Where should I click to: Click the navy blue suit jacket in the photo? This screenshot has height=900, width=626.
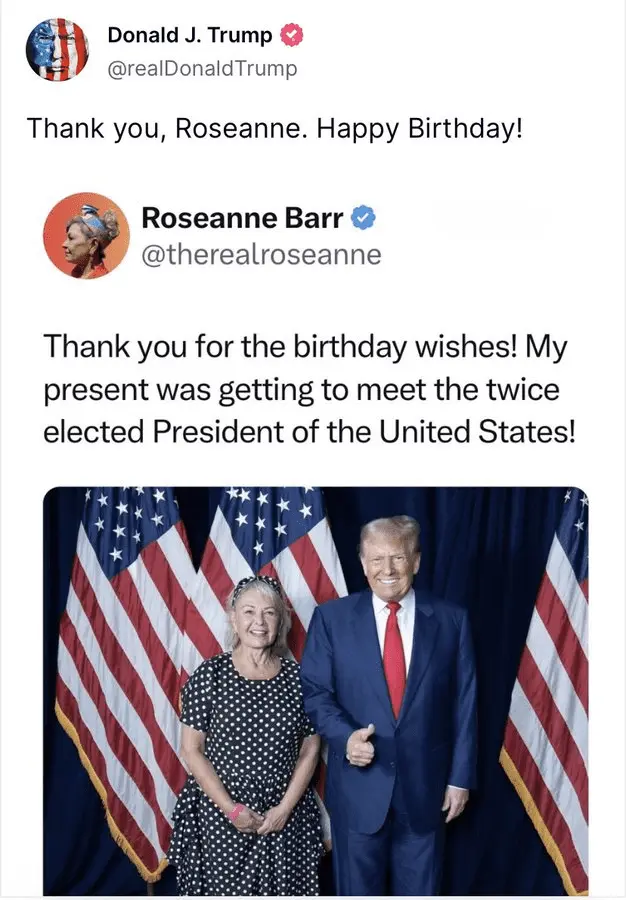[x=430, y=700]
